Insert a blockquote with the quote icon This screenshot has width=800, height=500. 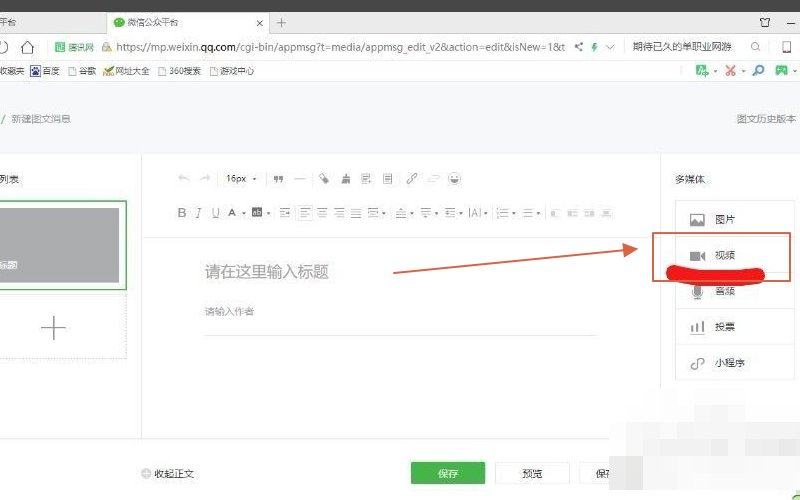point(278,179)
